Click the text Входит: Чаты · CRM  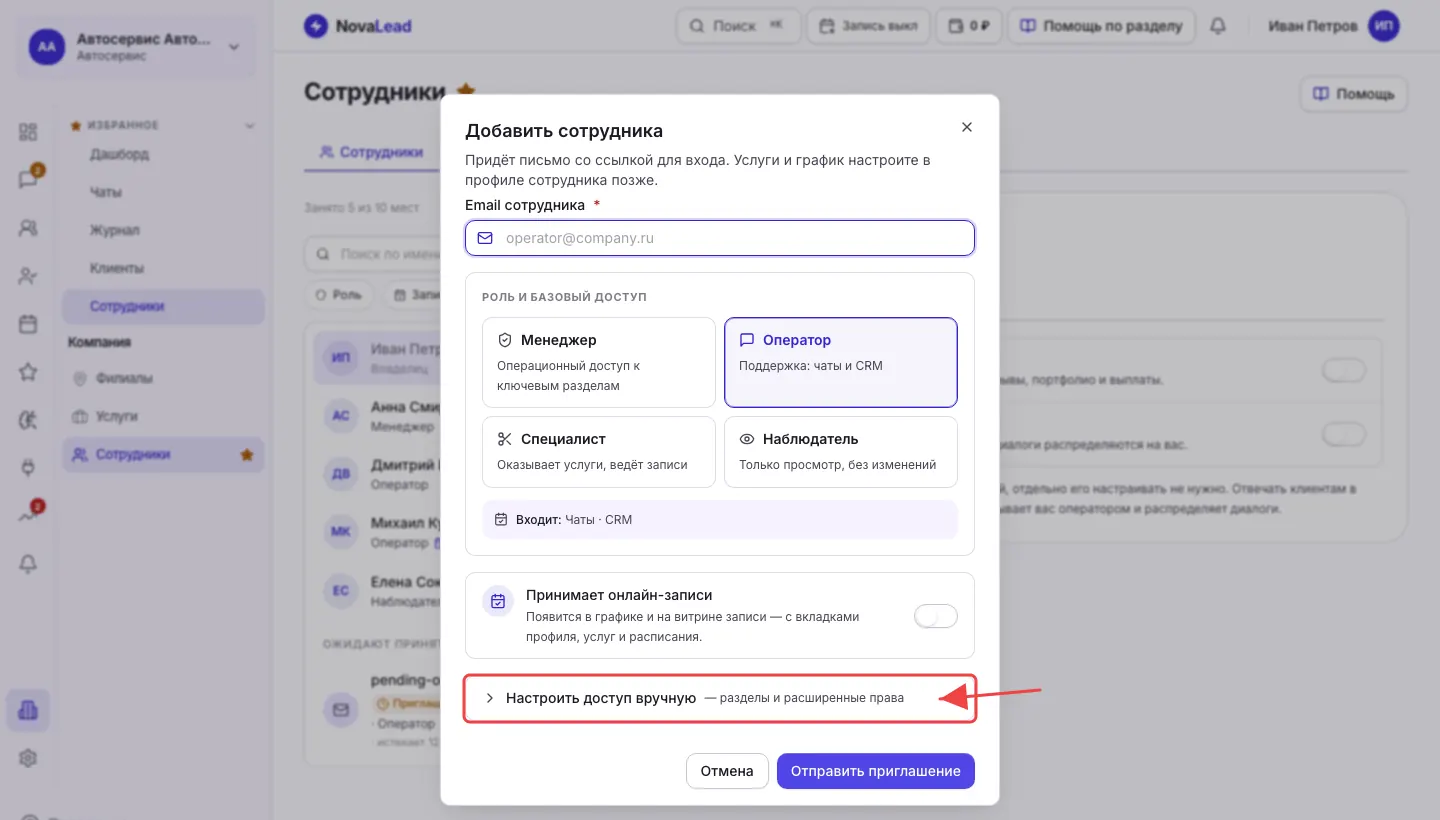[574, 520]
